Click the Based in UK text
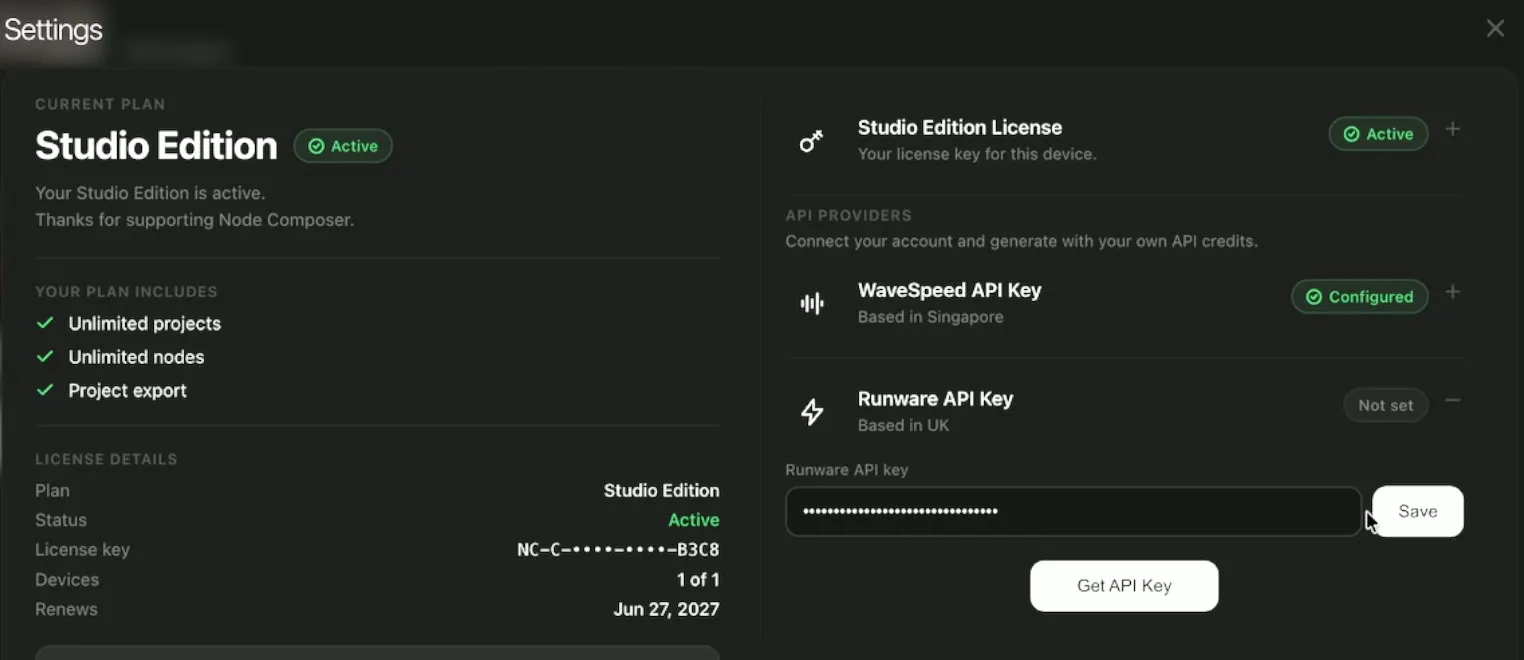 pyautogui.click(x=904, y=425)
